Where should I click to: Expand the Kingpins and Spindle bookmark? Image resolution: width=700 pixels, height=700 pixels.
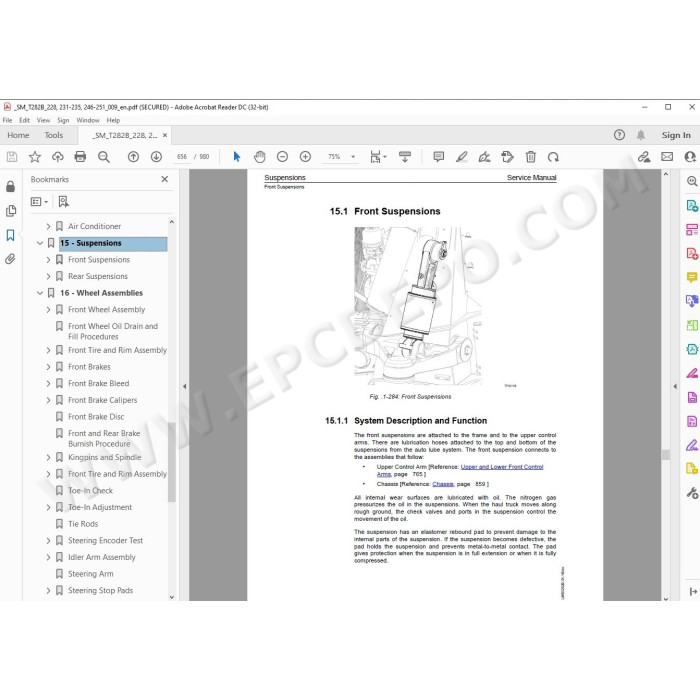coord(48,458)
